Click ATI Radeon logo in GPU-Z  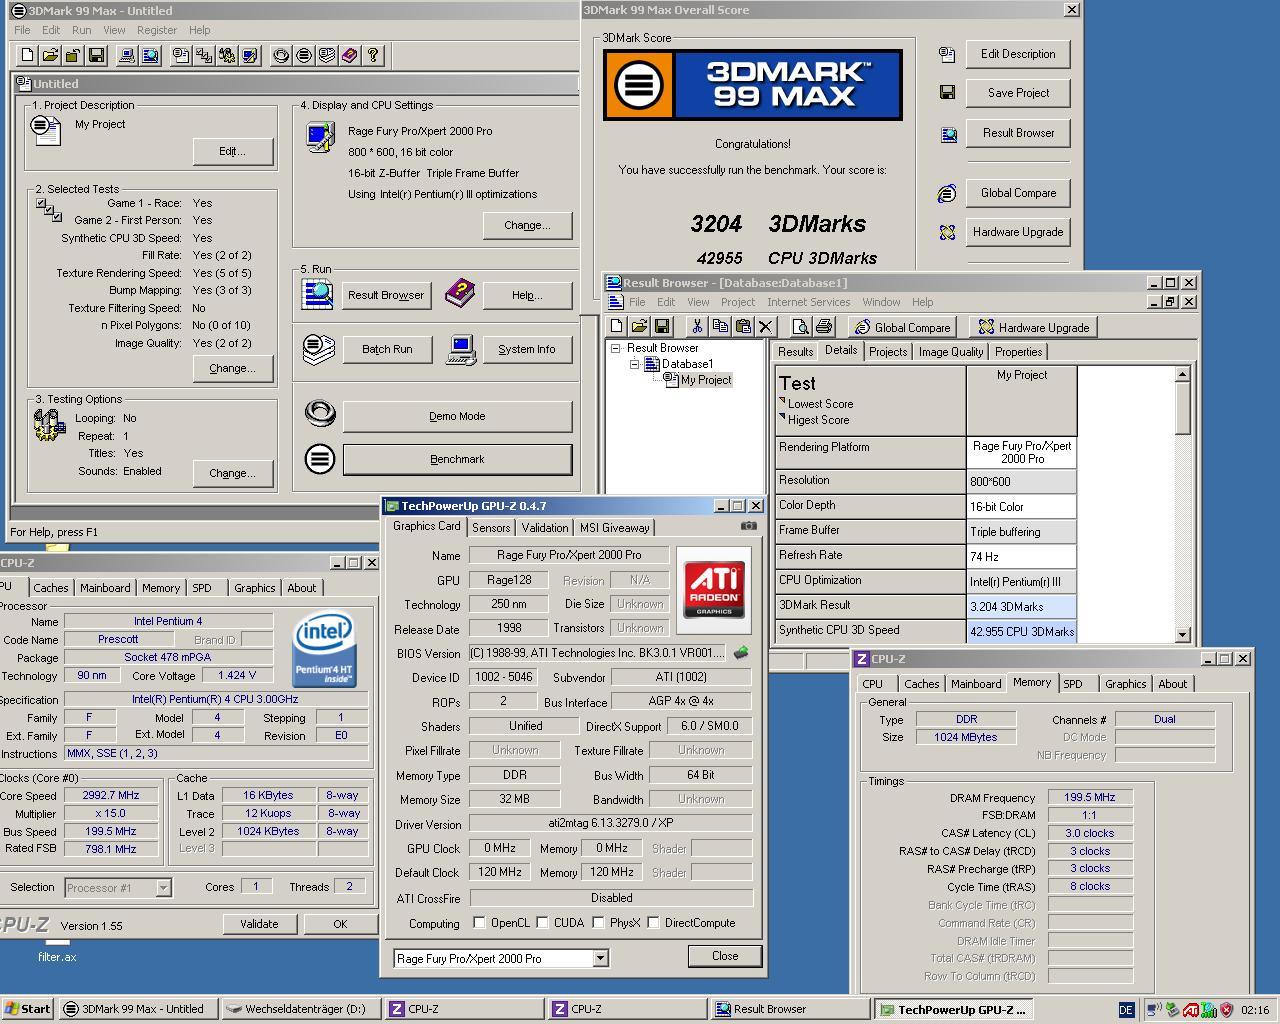coord(713,590)
